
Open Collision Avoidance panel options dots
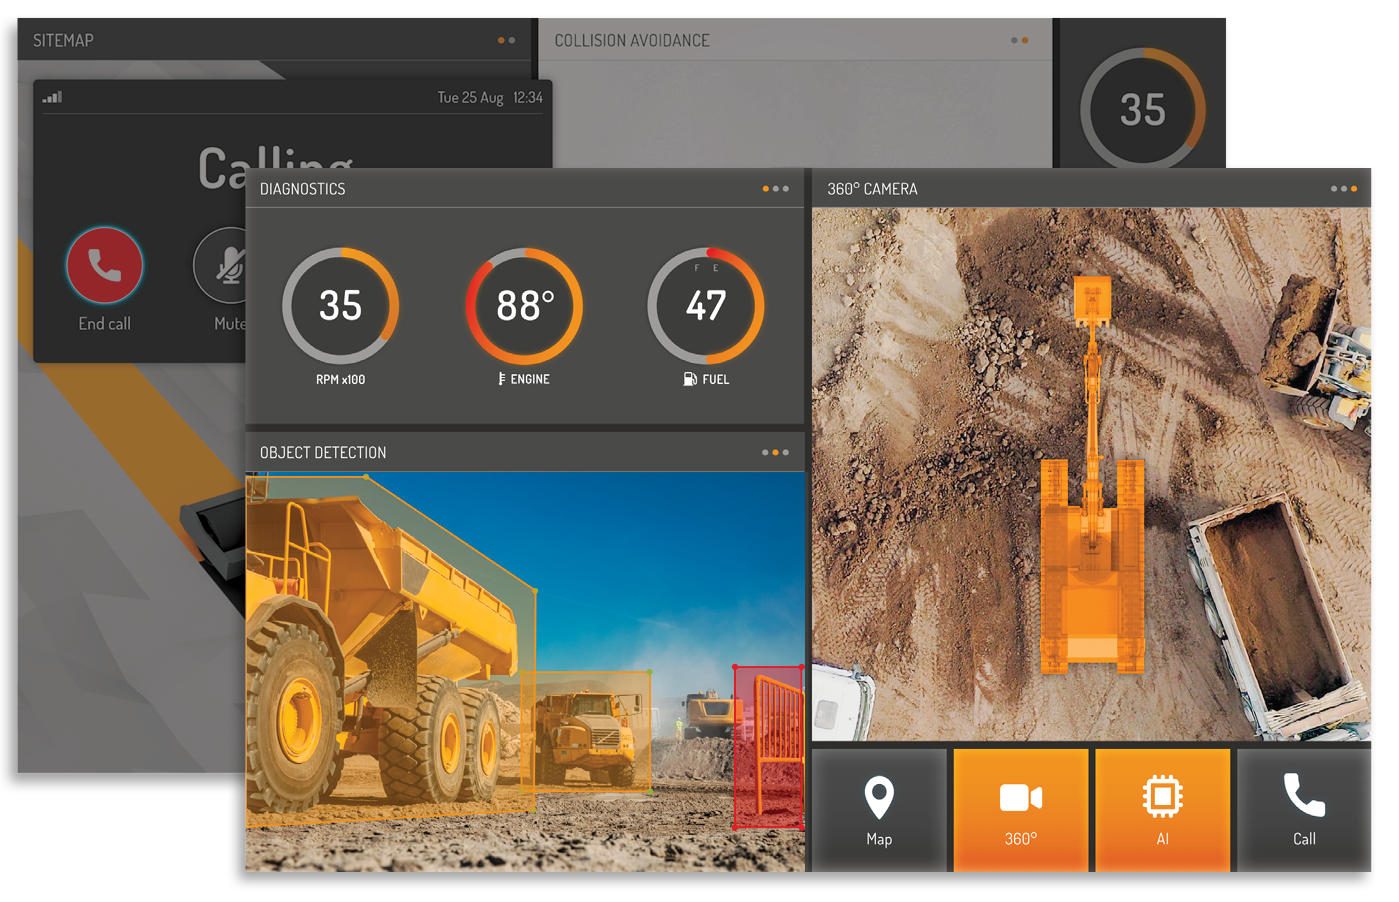tap(1019, 41)
